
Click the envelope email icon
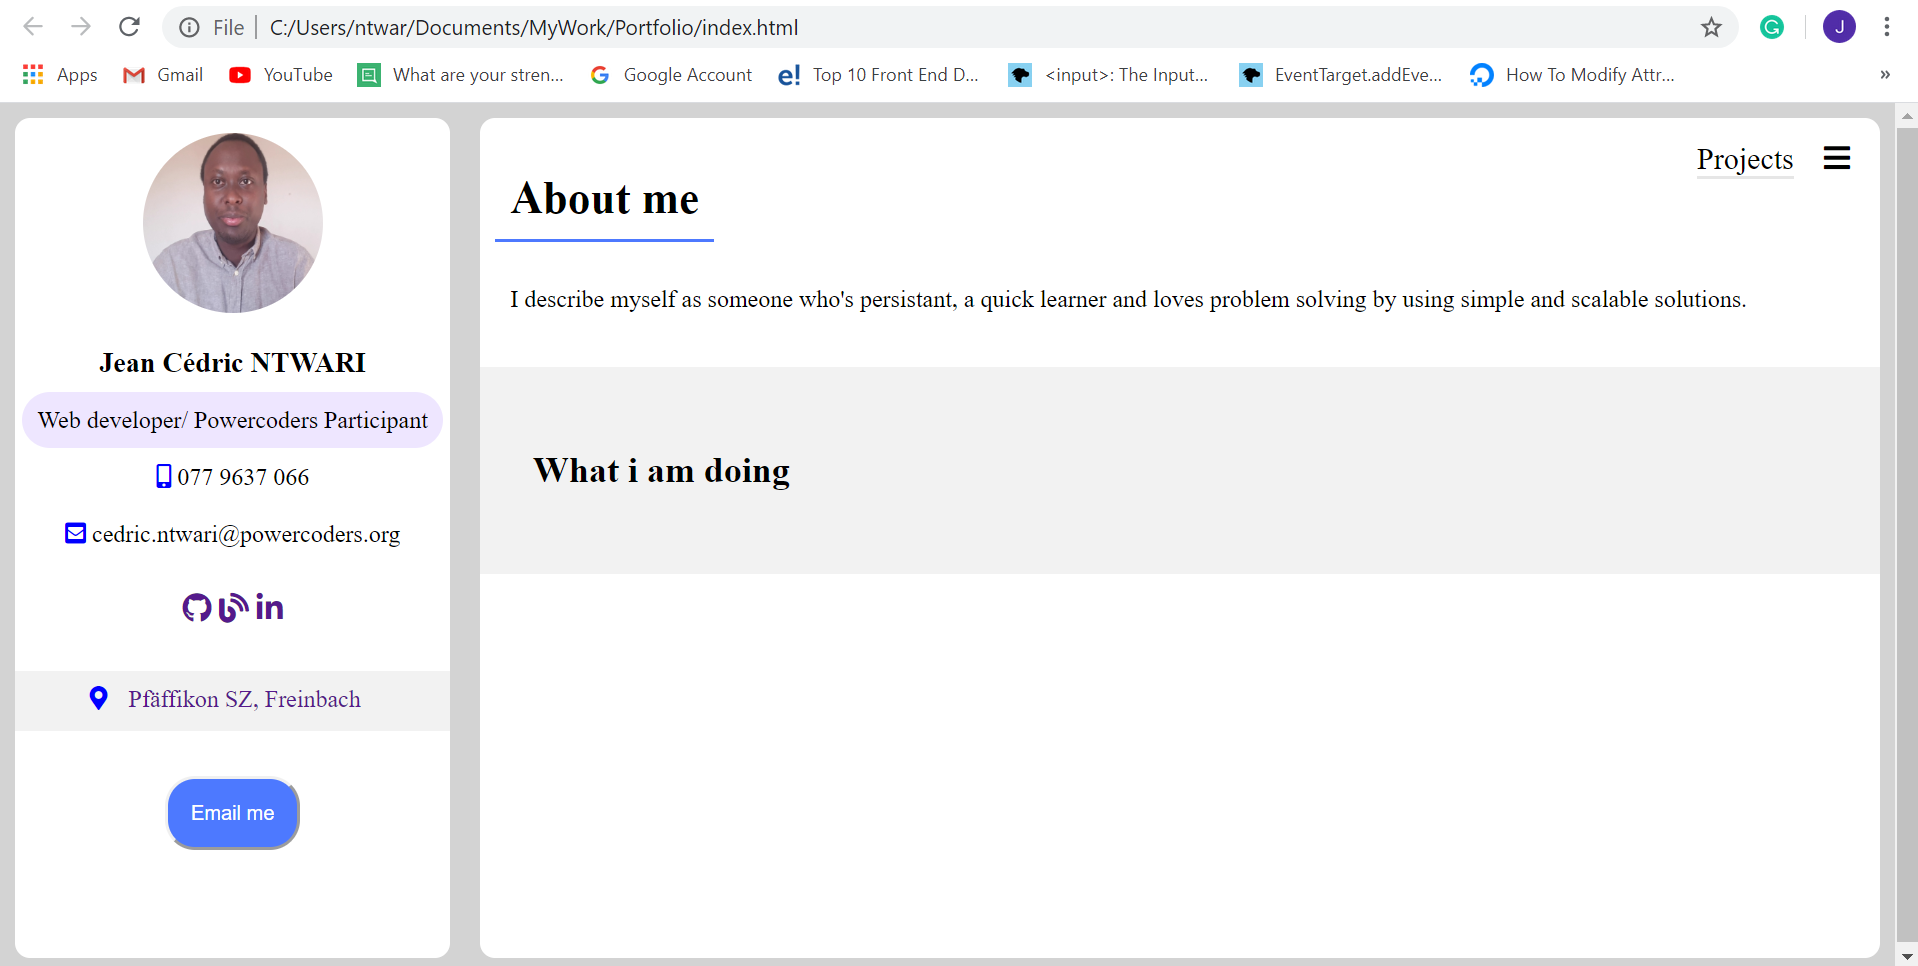tap(76, 533)
